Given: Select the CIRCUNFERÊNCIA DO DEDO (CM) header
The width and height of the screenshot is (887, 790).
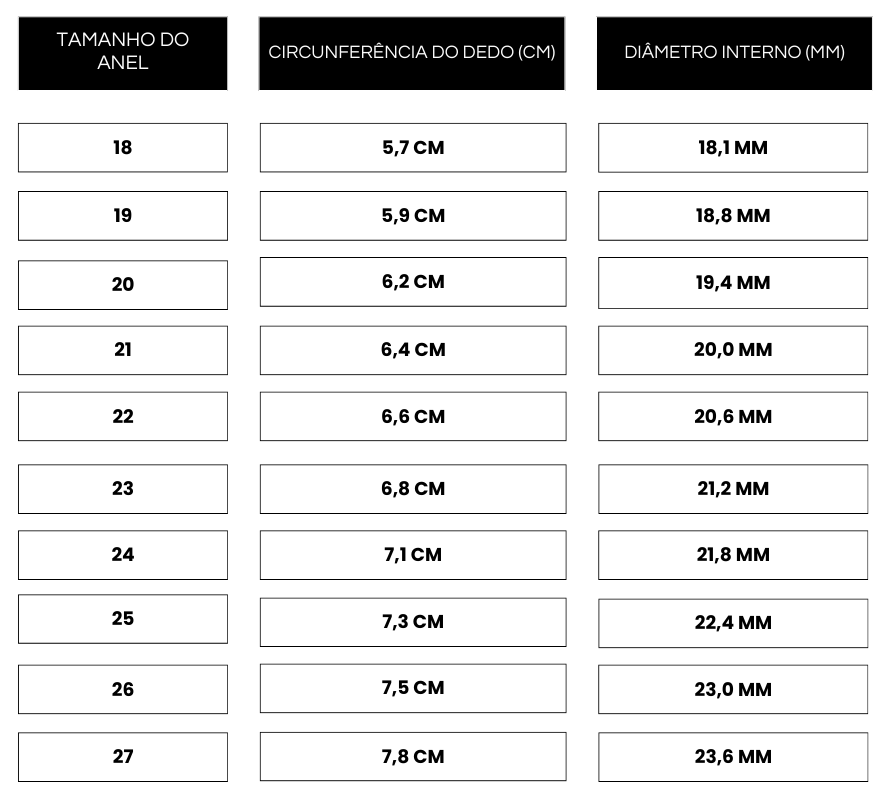Looking at the screenshot, I should [x=412, y=52].
